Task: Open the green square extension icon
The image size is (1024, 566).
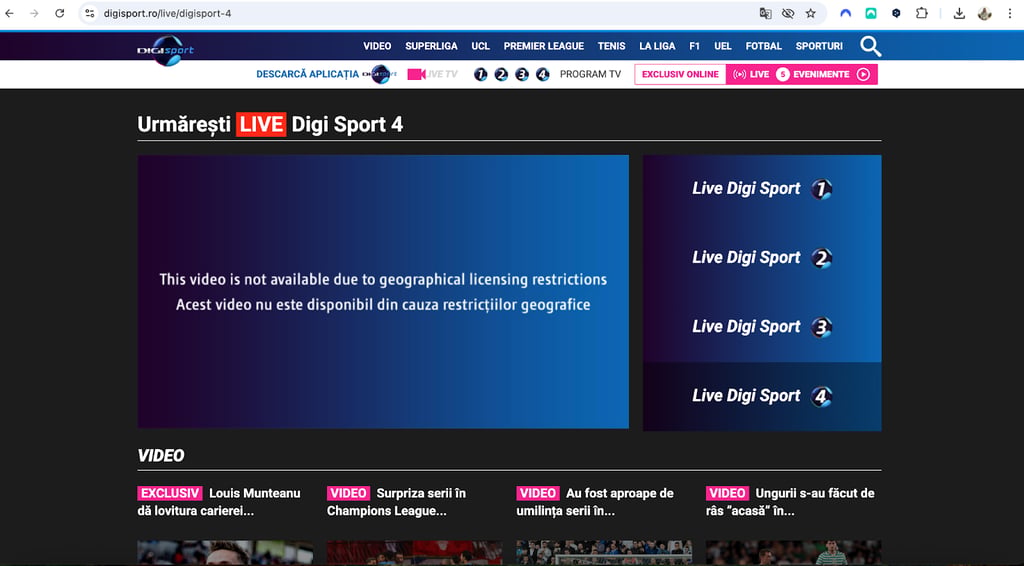Action: pyautogui.click(x=871, y=13)
